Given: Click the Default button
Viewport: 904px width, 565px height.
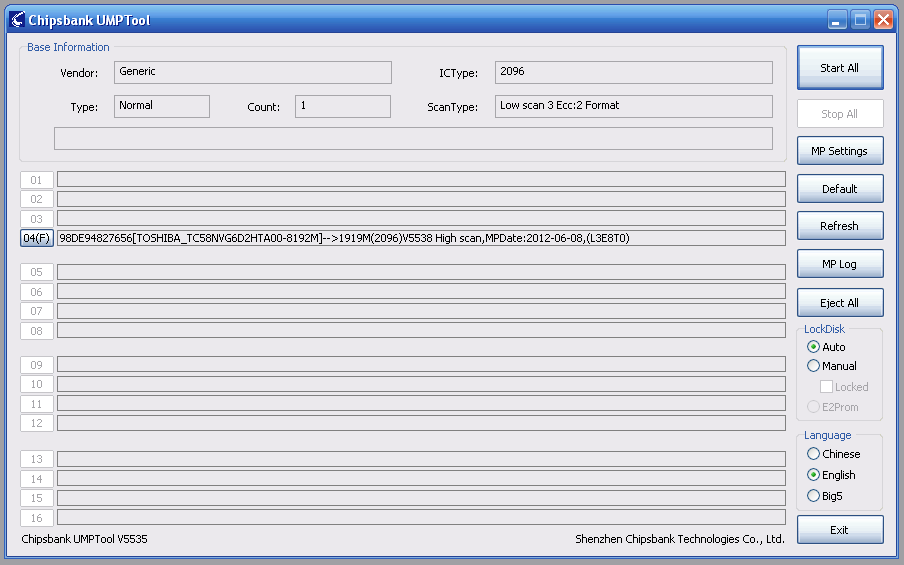Looking at the screenshot, I should point(840,189).
